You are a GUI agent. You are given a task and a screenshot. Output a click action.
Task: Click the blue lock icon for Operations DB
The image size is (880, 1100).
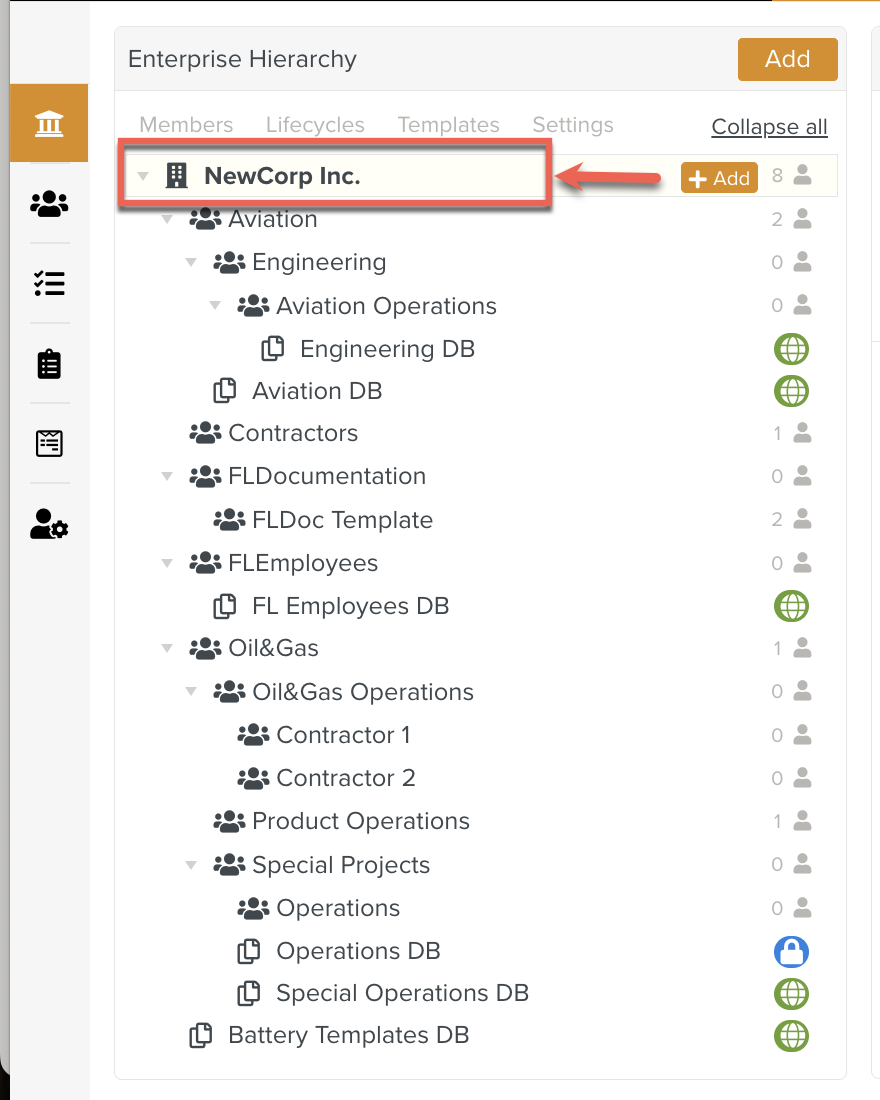[x=791, y=951]
